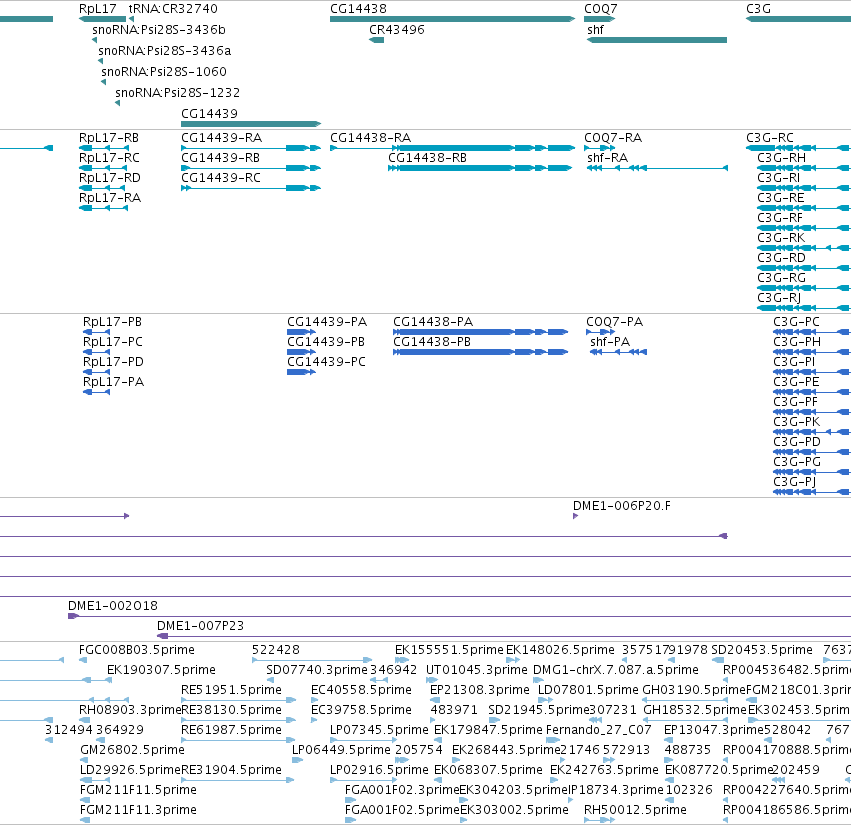Select snoRNA:Psi28S-3436b feature
The image size is (851, 825).
click(x=94, y=40)
